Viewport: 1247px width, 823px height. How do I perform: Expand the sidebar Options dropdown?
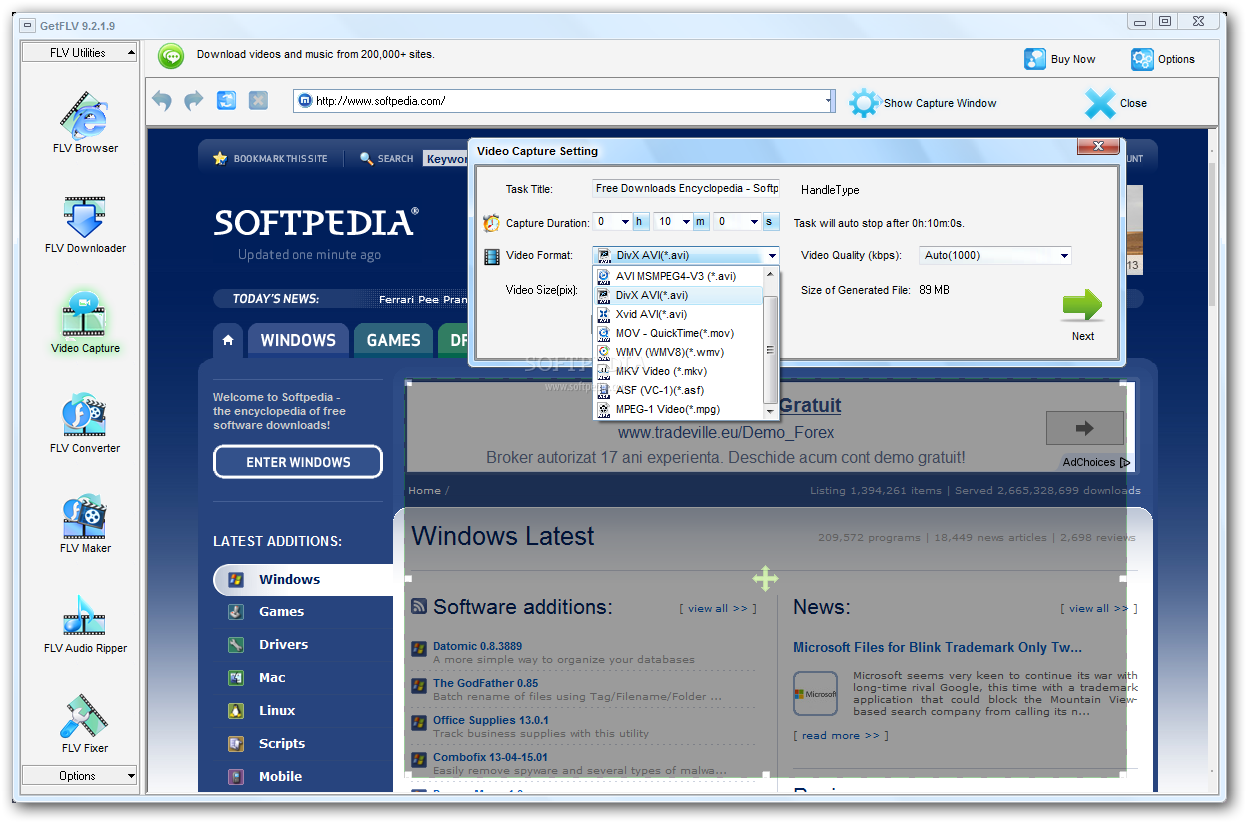(130, 776)
